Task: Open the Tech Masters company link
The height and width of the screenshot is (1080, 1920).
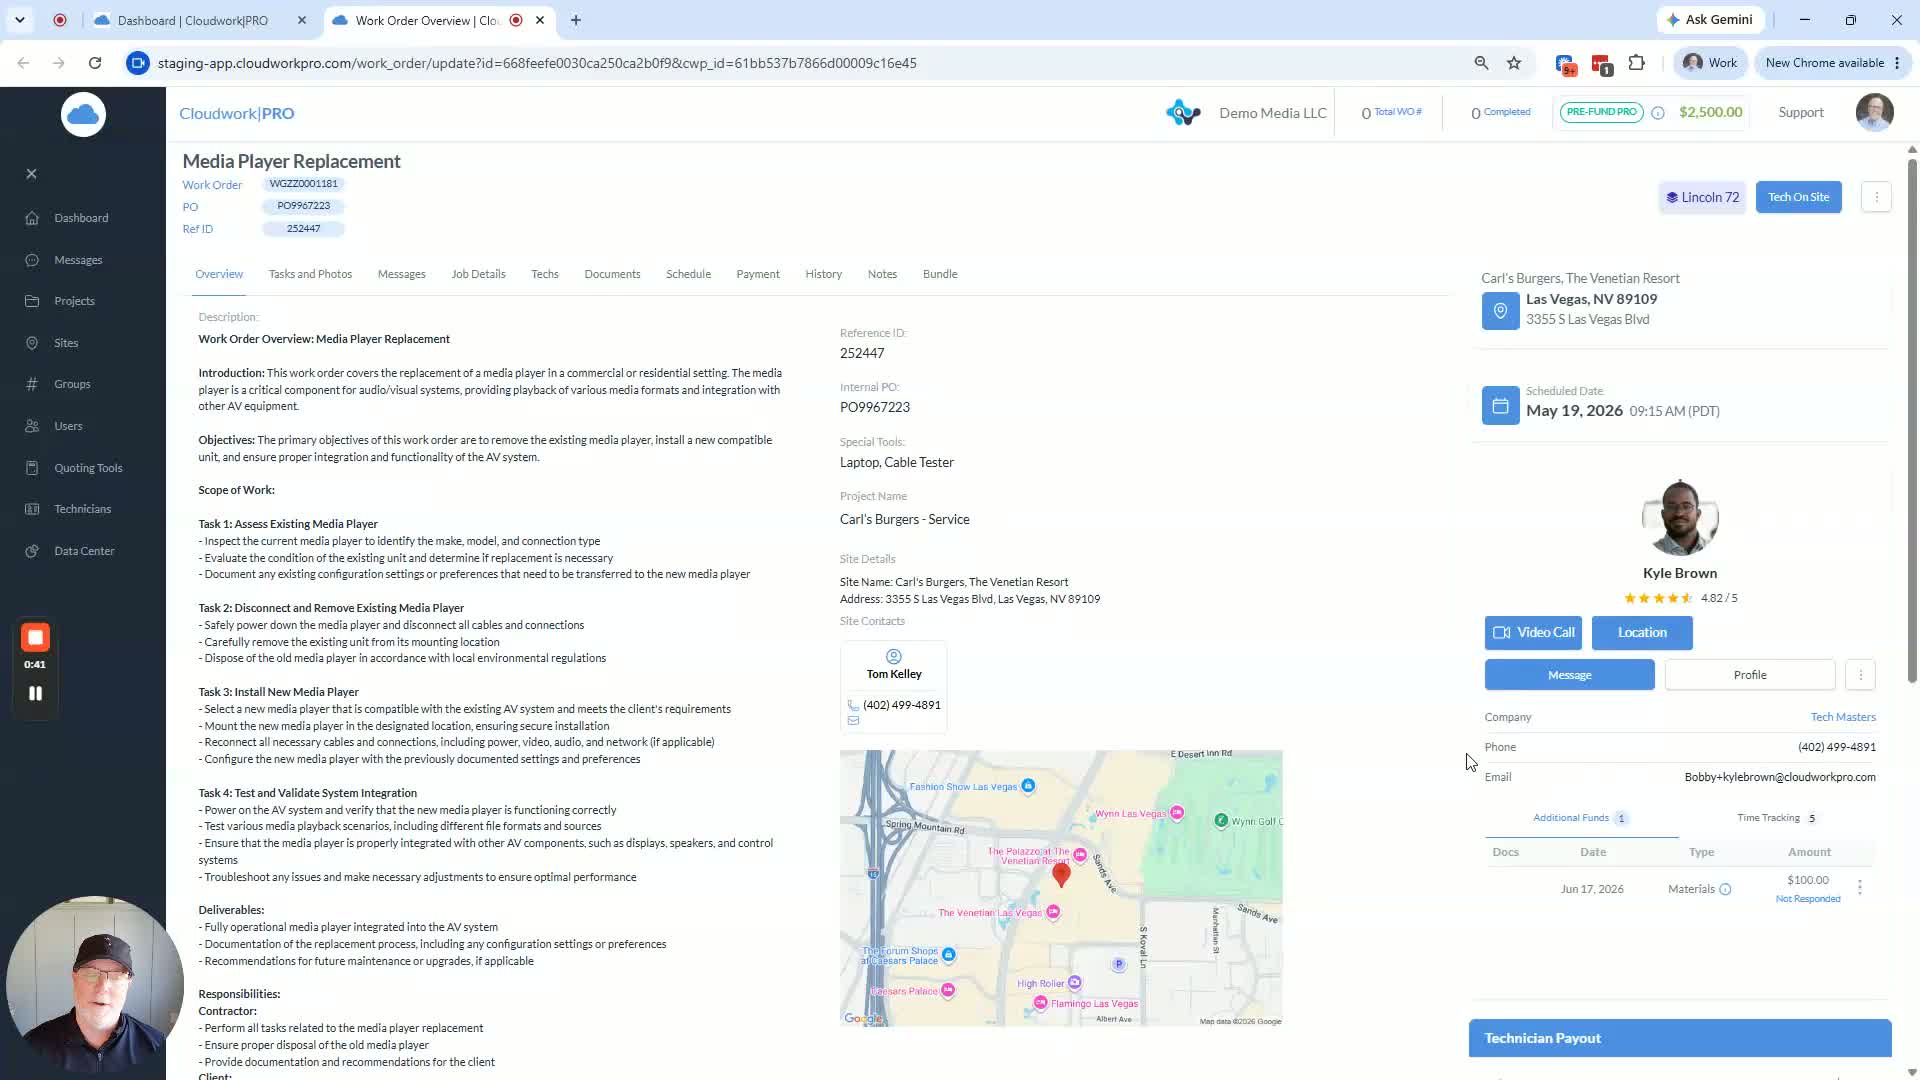Action: pyautogui.click(x=1843, y=717)
